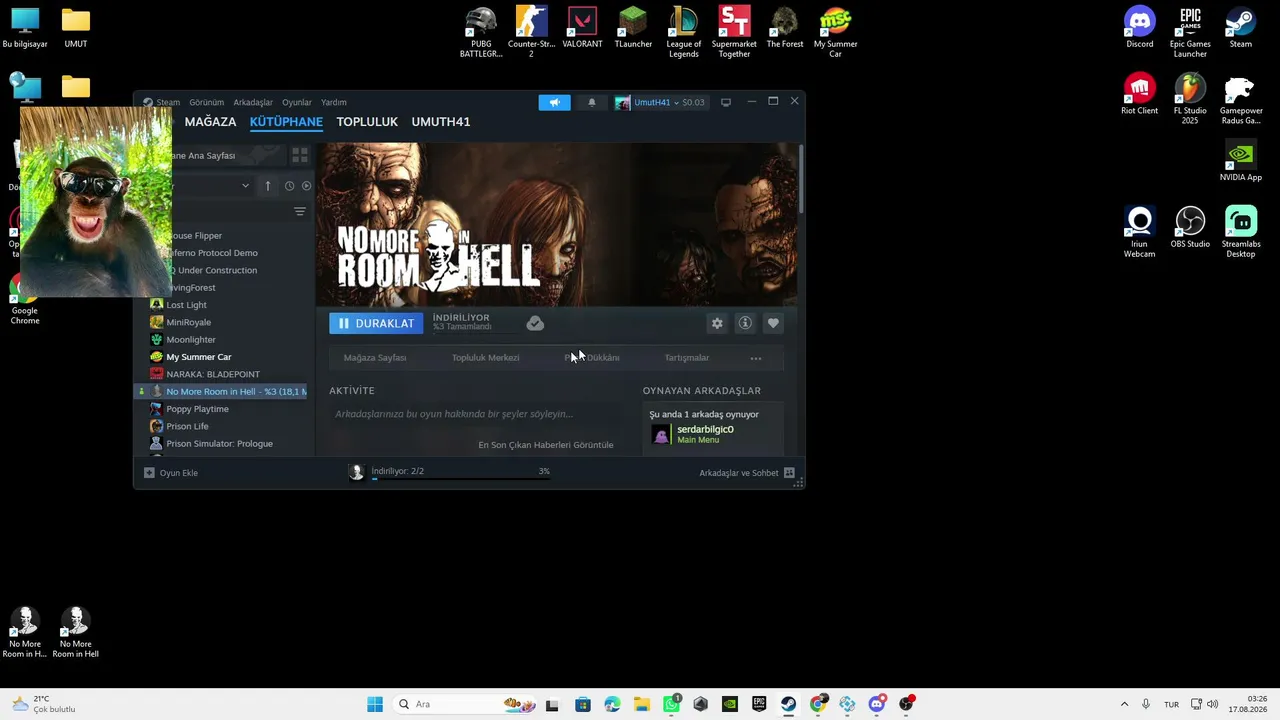Open the My Summer Car desktop shortcut

[x=835, y=32]
